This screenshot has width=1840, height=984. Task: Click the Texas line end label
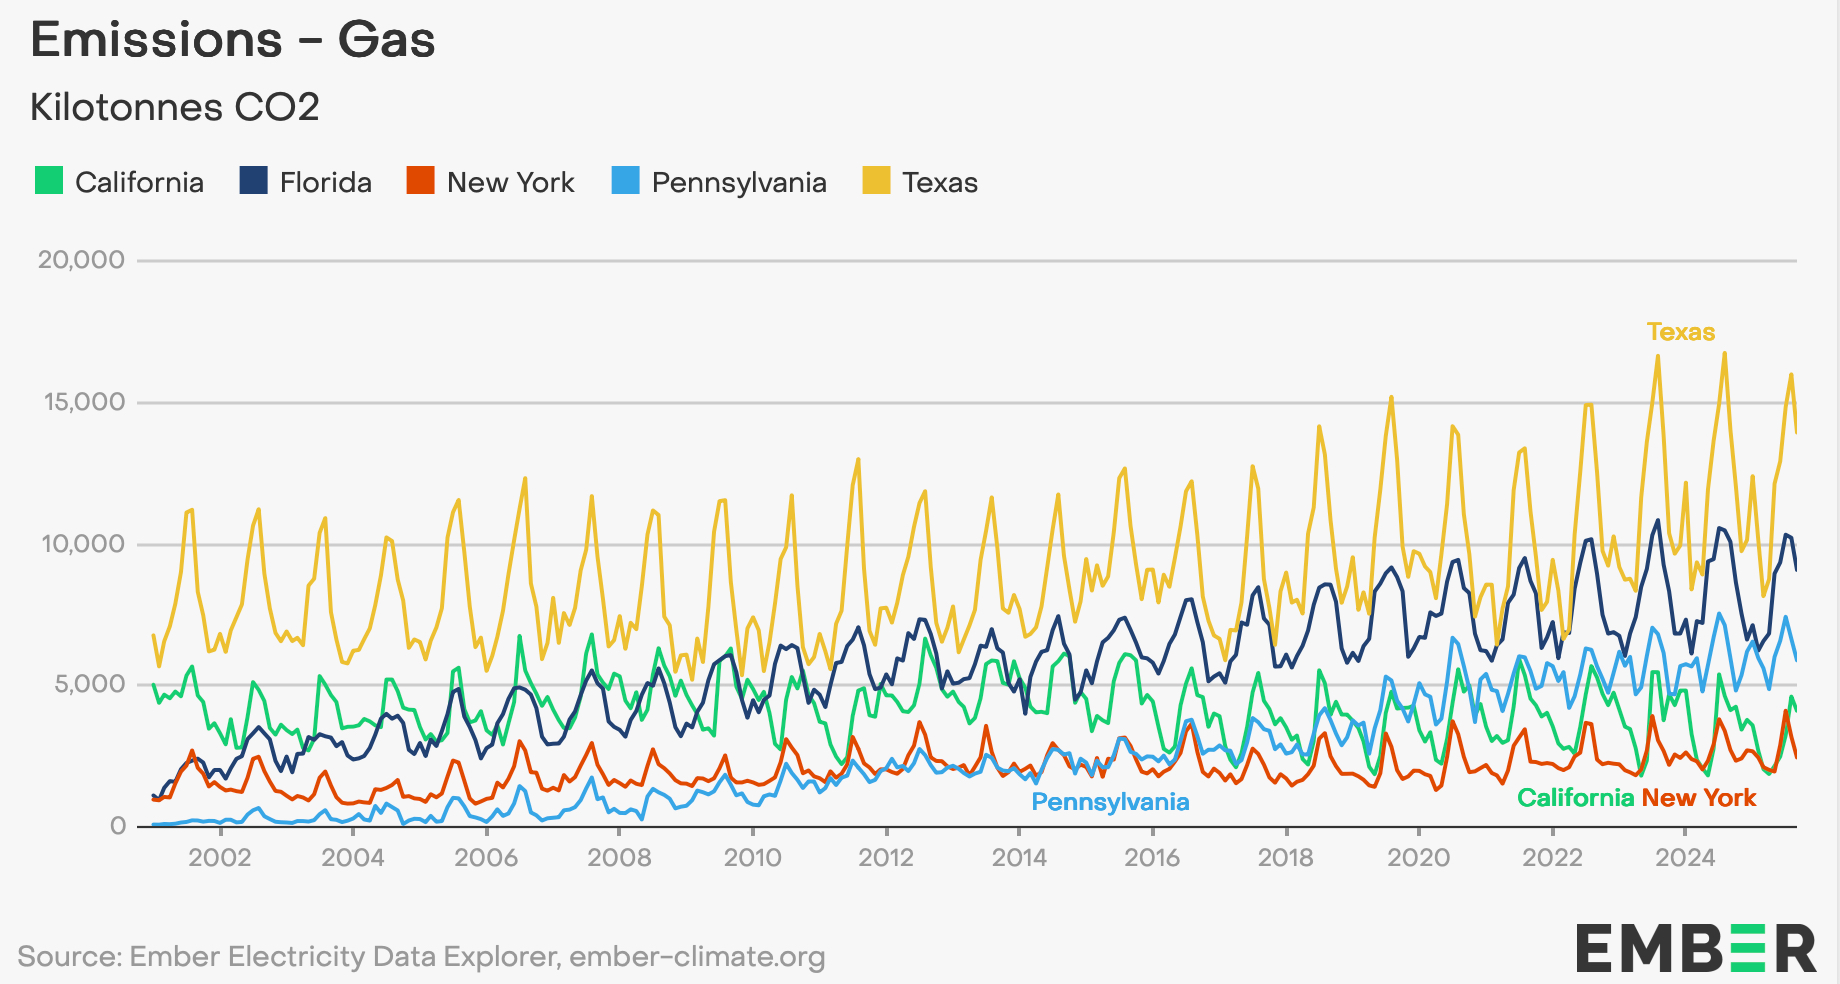click(1680, 332)
